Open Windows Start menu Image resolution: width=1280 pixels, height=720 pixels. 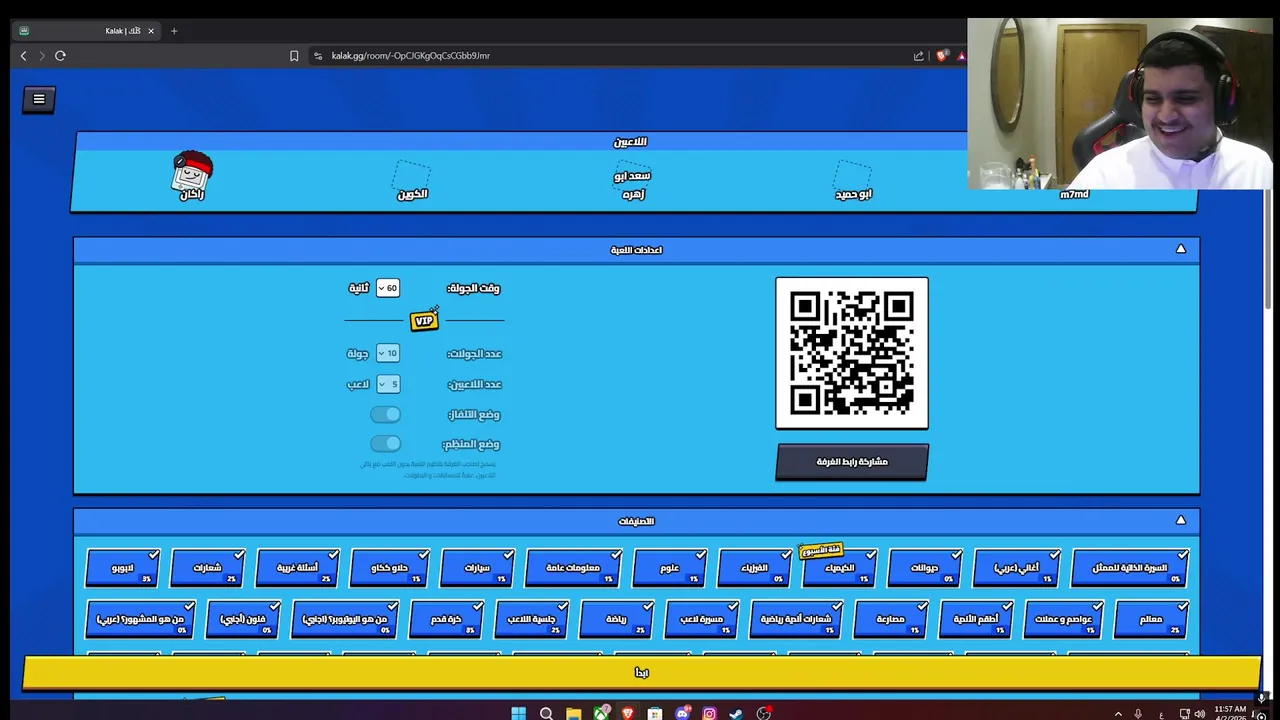(x=518, y=713)
